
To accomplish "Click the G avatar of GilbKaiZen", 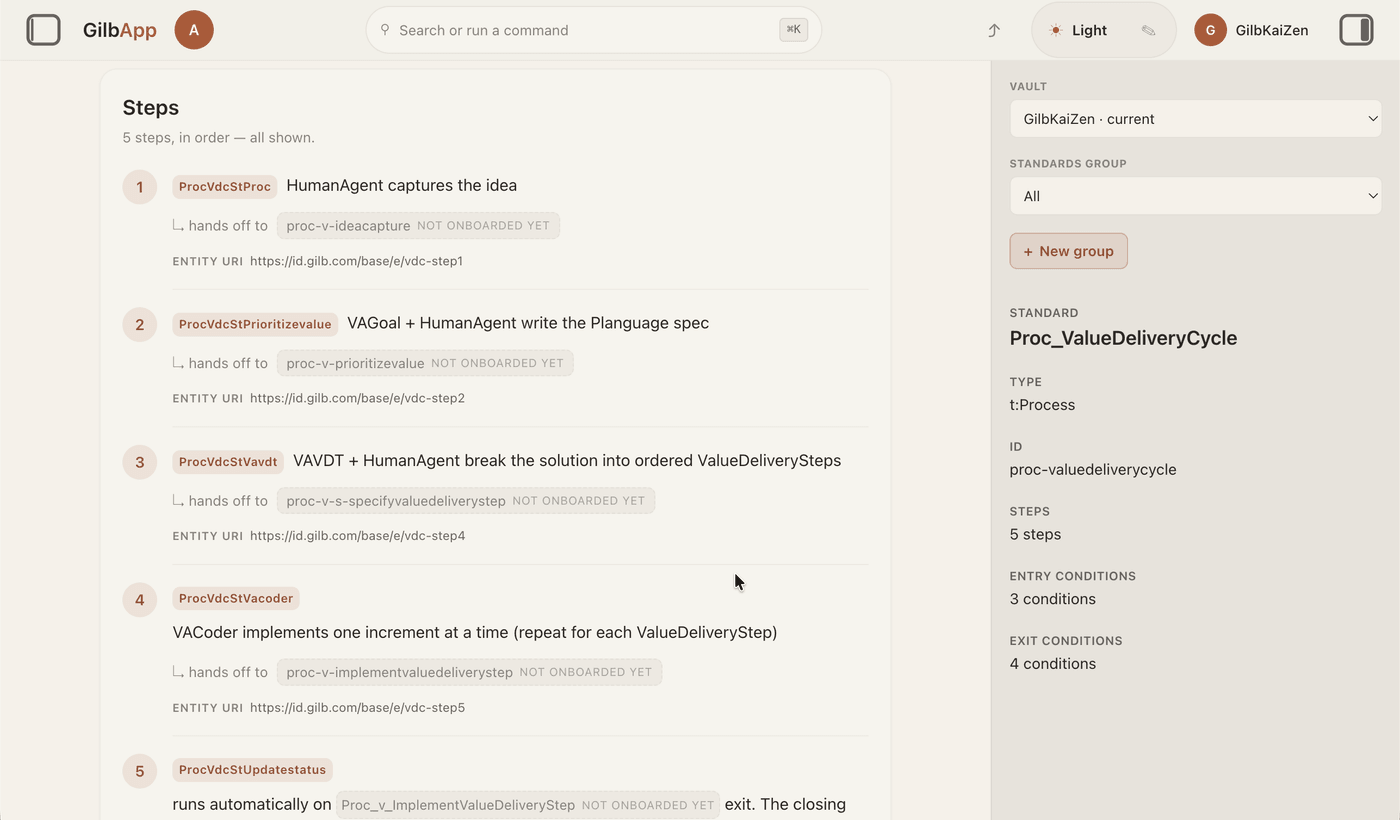I will point(1210,30).
